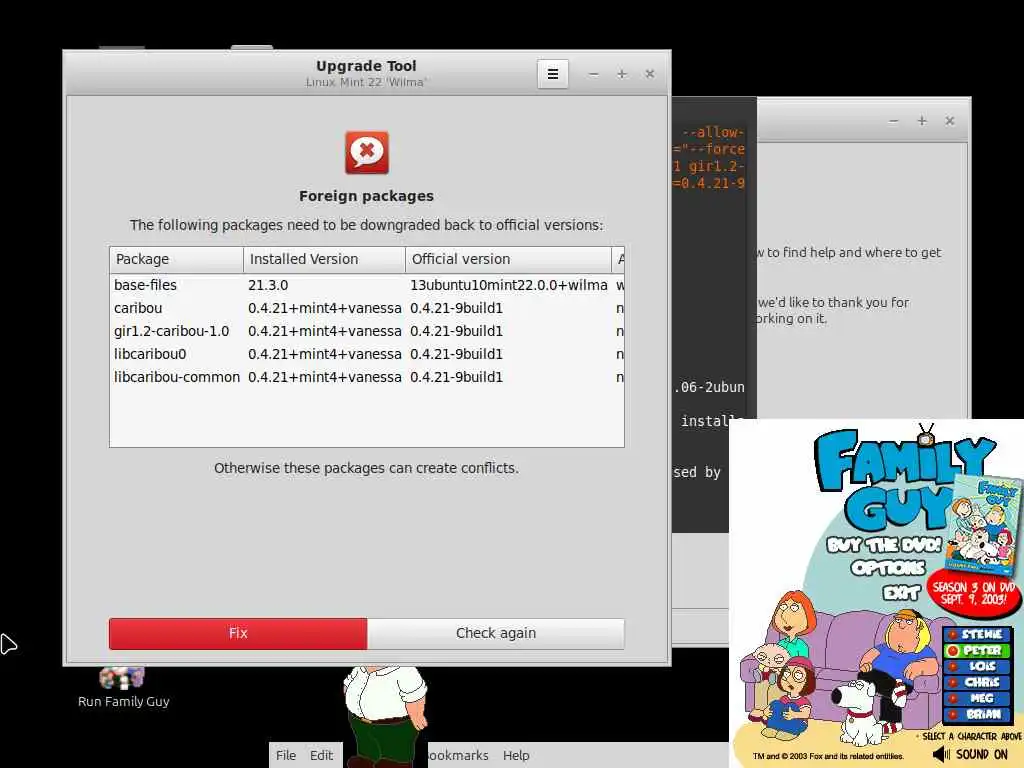Close the Upgrade Tool window
1024x768 pixels.
[650, 74]
